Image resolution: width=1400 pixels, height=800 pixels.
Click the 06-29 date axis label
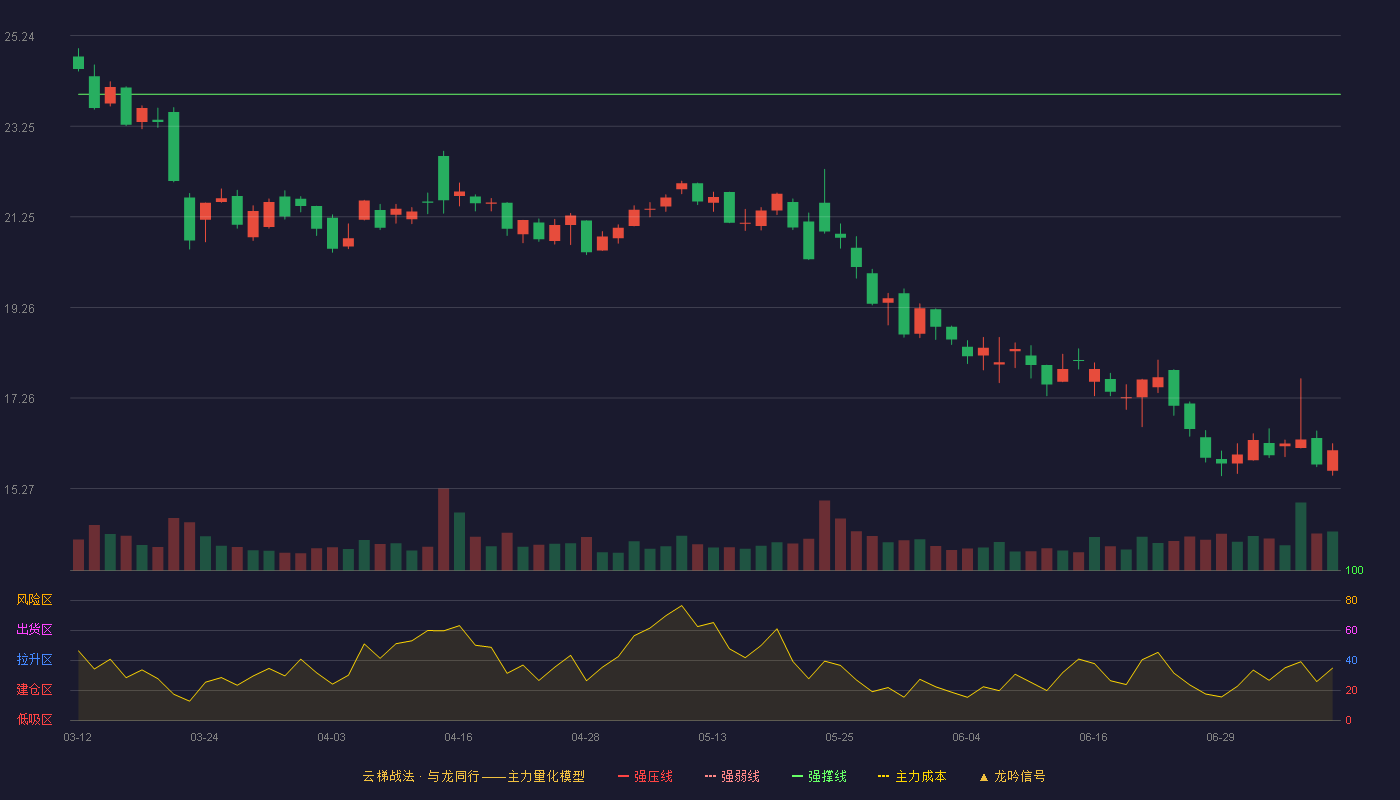(1220, 737)
